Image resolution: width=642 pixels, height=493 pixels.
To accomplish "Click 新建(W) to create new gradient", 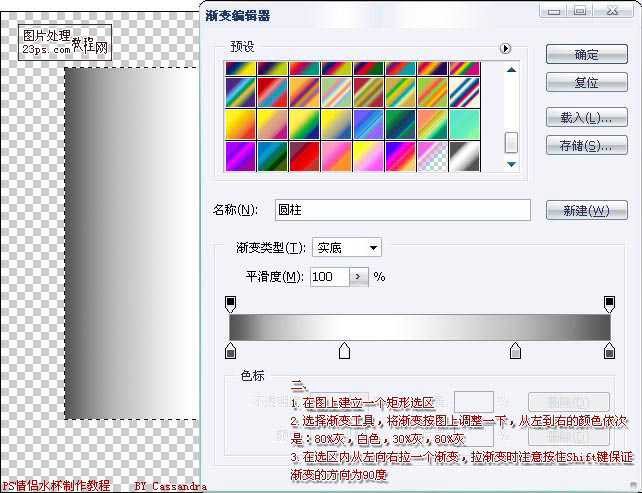I will pos(586,210).
